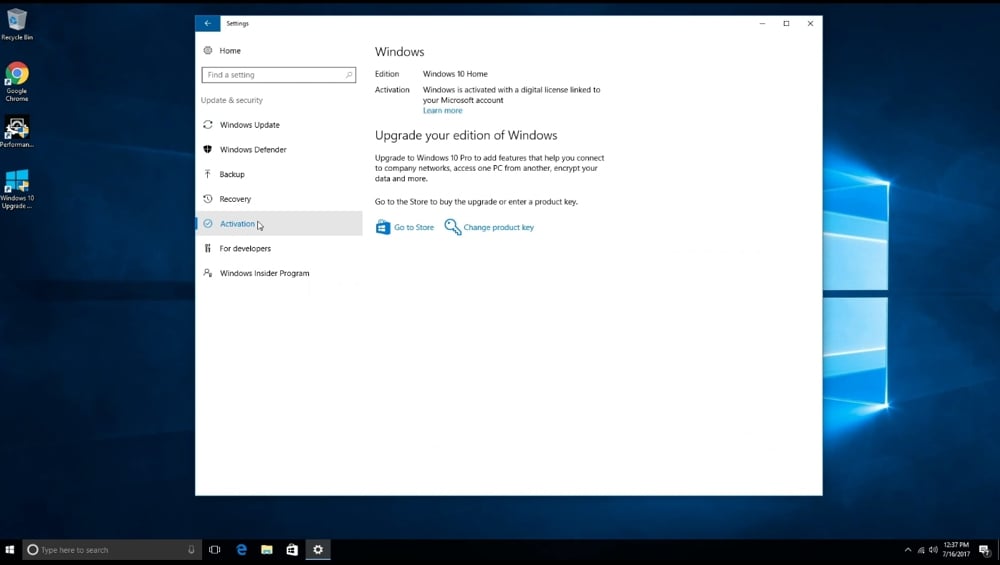Open the Backup settings section
Image resolution: width=1000 pixels, height=565 pixels.
coord(232,174)
